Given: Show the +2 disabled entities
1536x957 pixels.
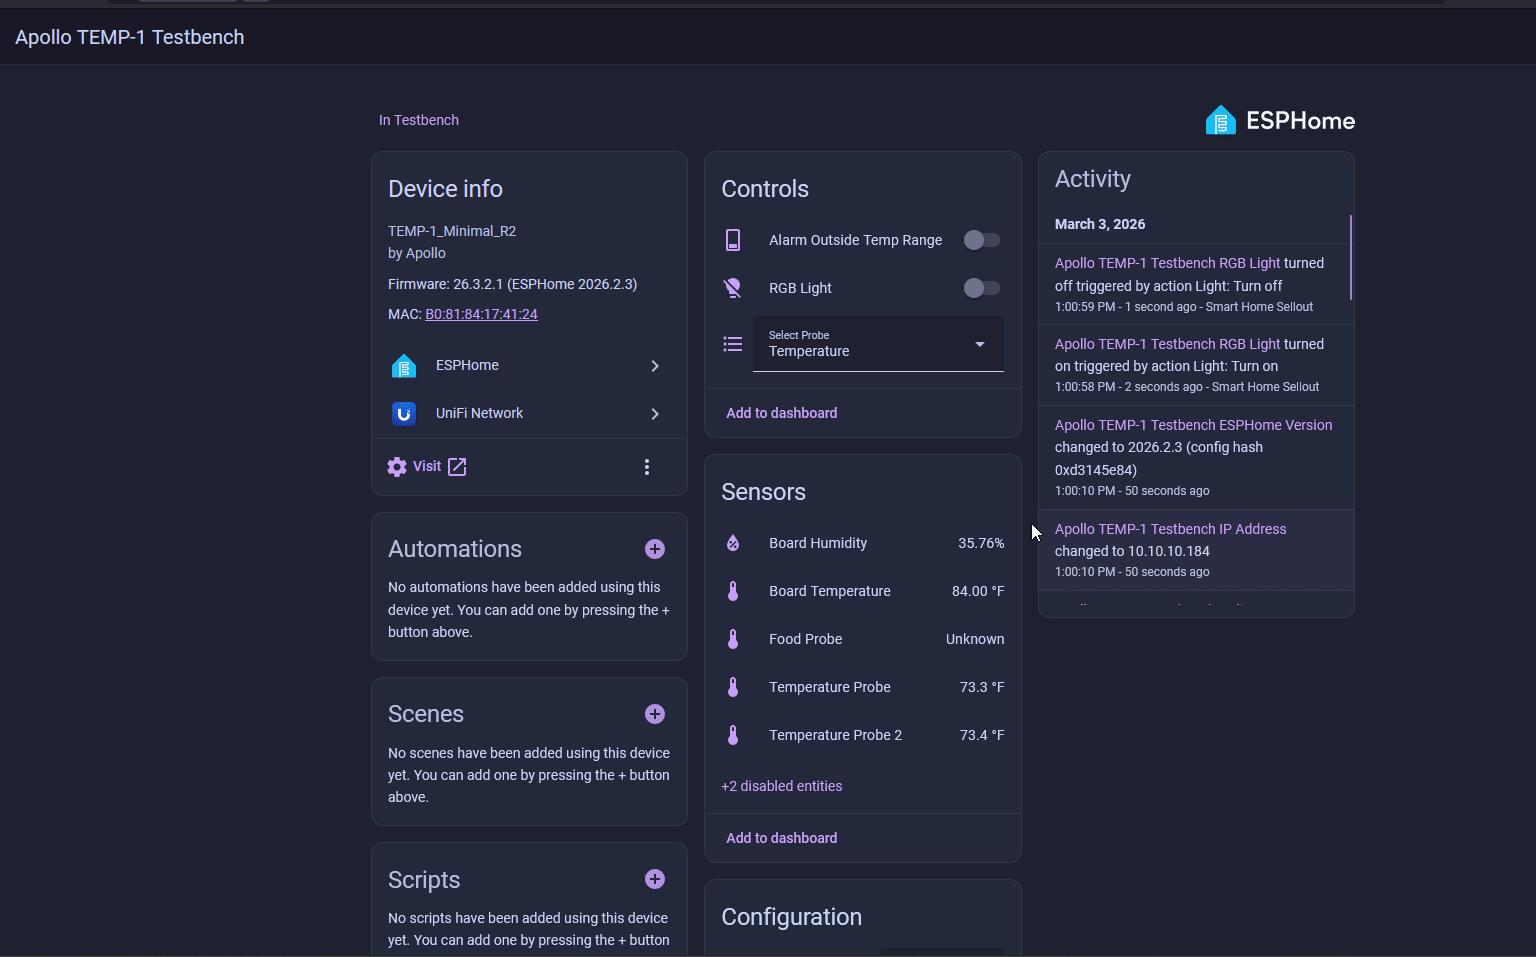Looking at the screenshot, I should click(x=781, y=786).
